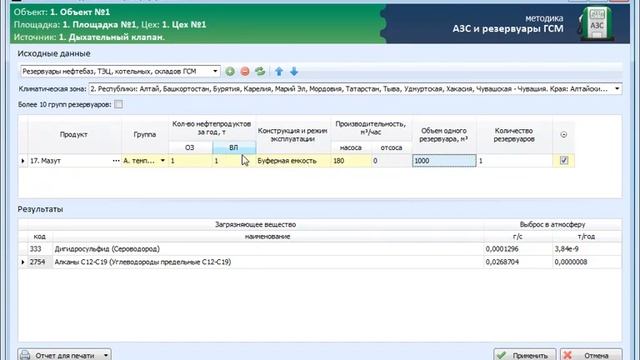This screenshot has height=360, width=640.
Task: Click the т/год column header
Action: (x=587, y=237)
